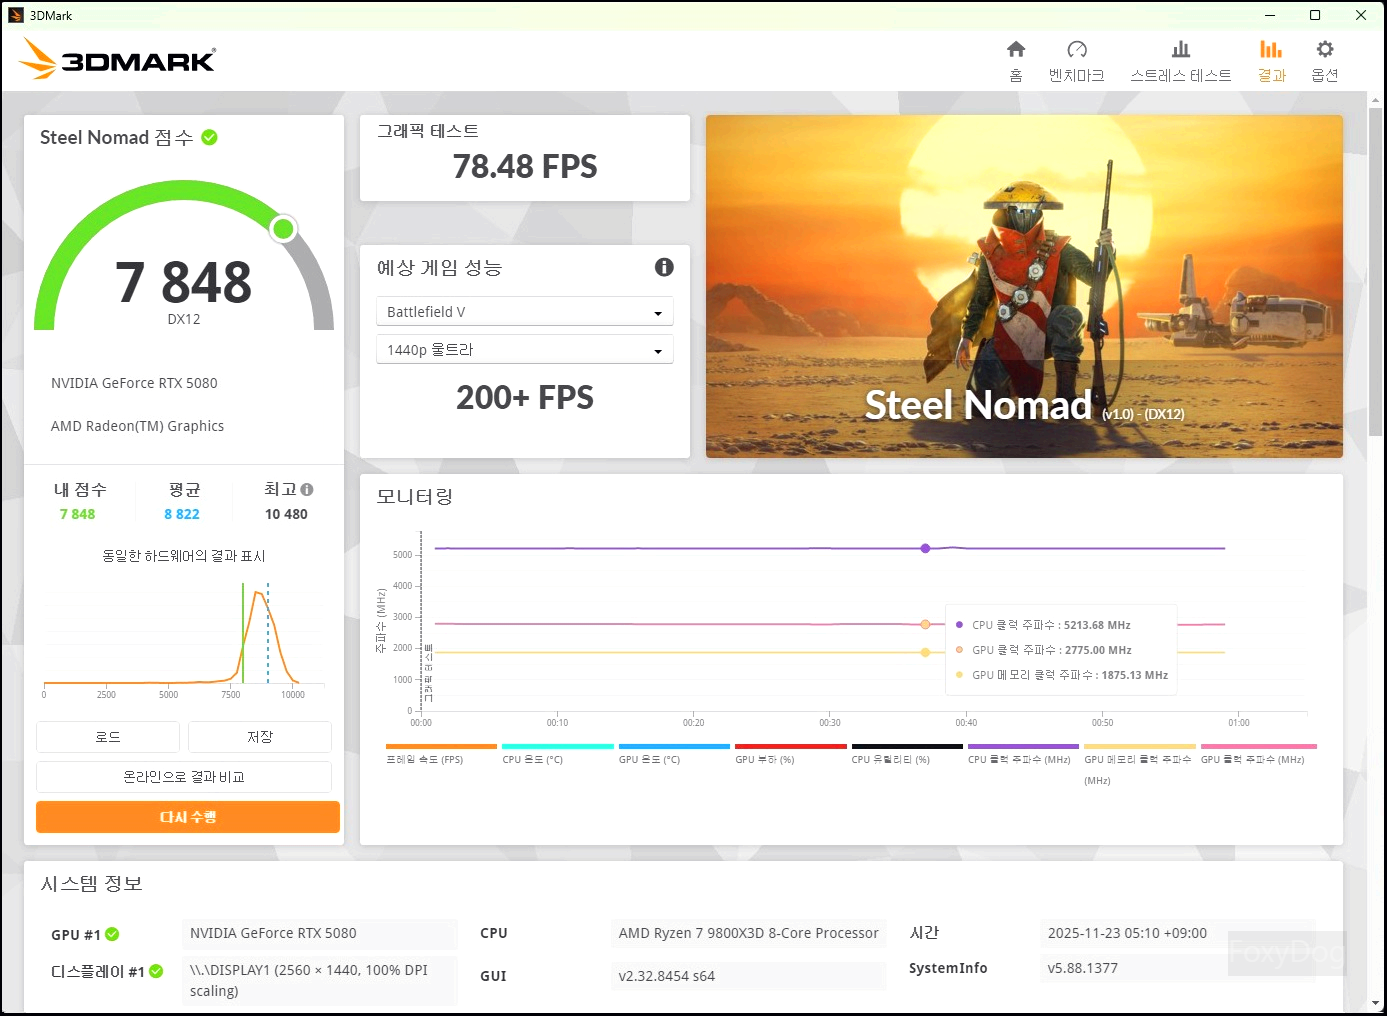Click score gauge green indicator knob
Image resolution: width=1387 pixels, height=1016 pixels.
[x=284, y=229]
